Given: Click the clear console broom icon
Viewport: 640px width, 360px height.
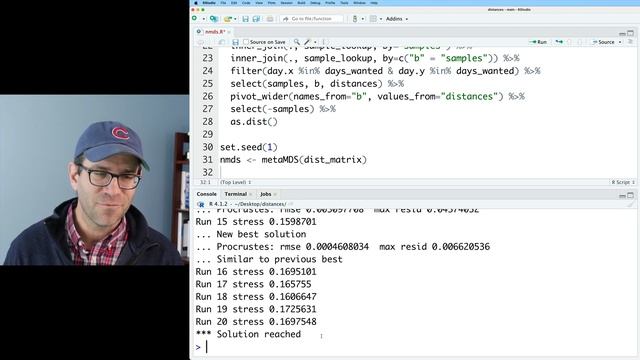Looking at the screenshot, I should 631,204.
